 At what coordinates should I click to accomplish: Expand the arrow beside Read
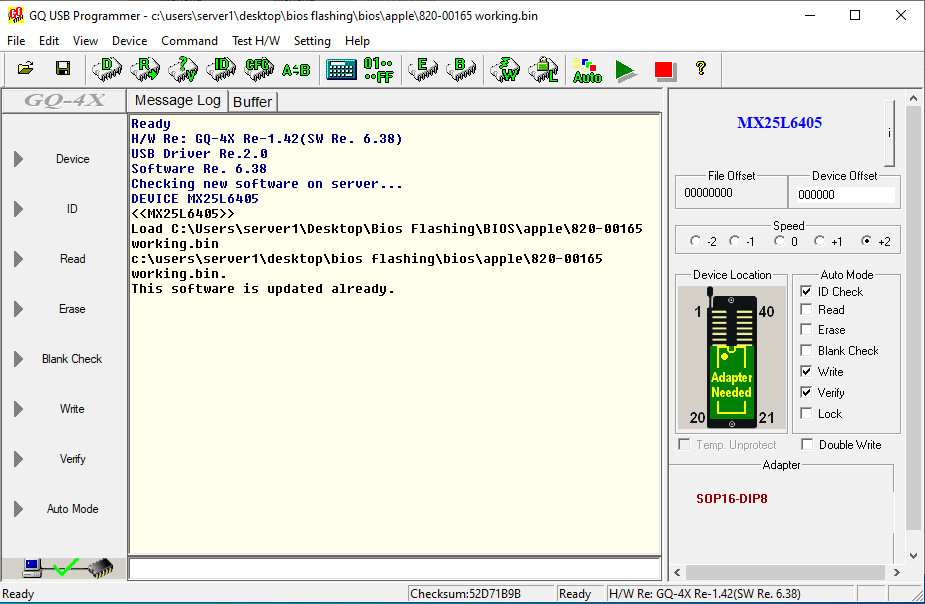(x=18, y=259)
